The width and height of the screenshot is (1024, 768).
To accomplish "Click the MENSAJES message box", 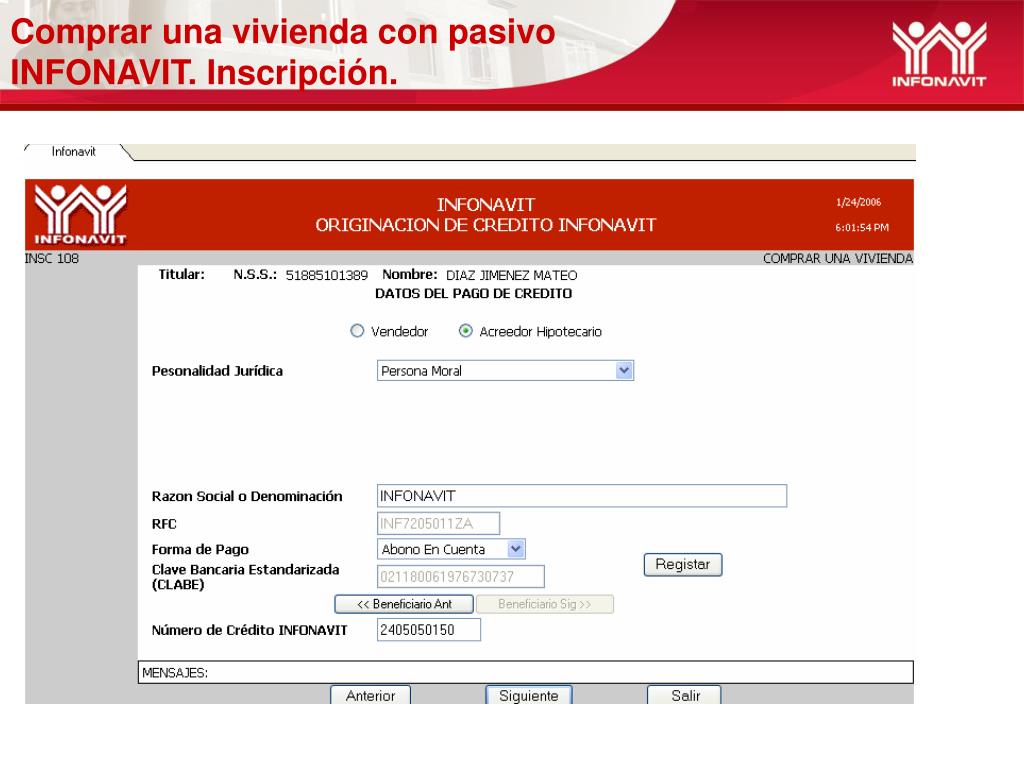I will (x=526, y=672).
